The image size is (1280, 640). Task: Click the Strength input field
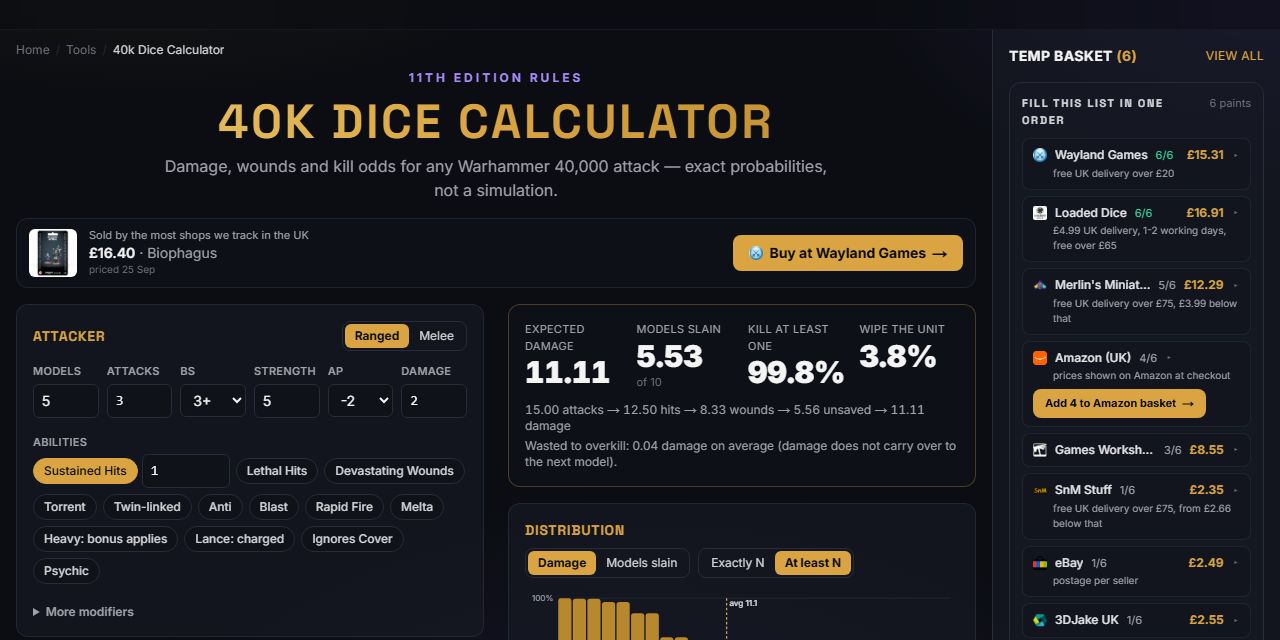(x=287, y=401)
